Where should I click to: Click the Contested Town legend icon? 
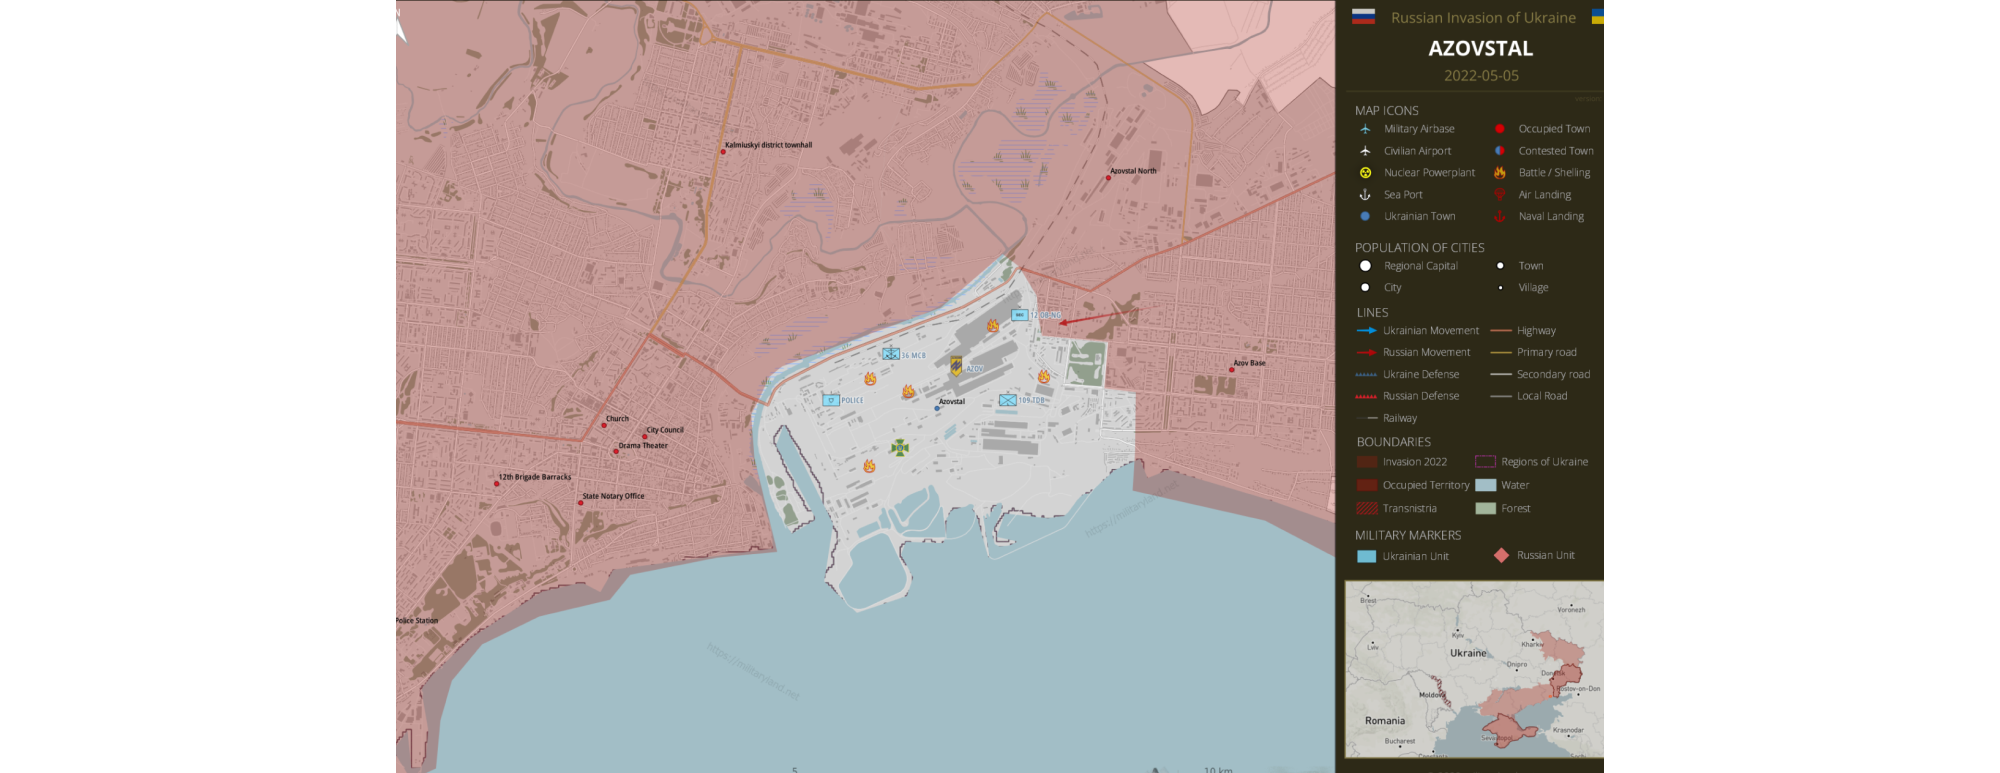1499,151
